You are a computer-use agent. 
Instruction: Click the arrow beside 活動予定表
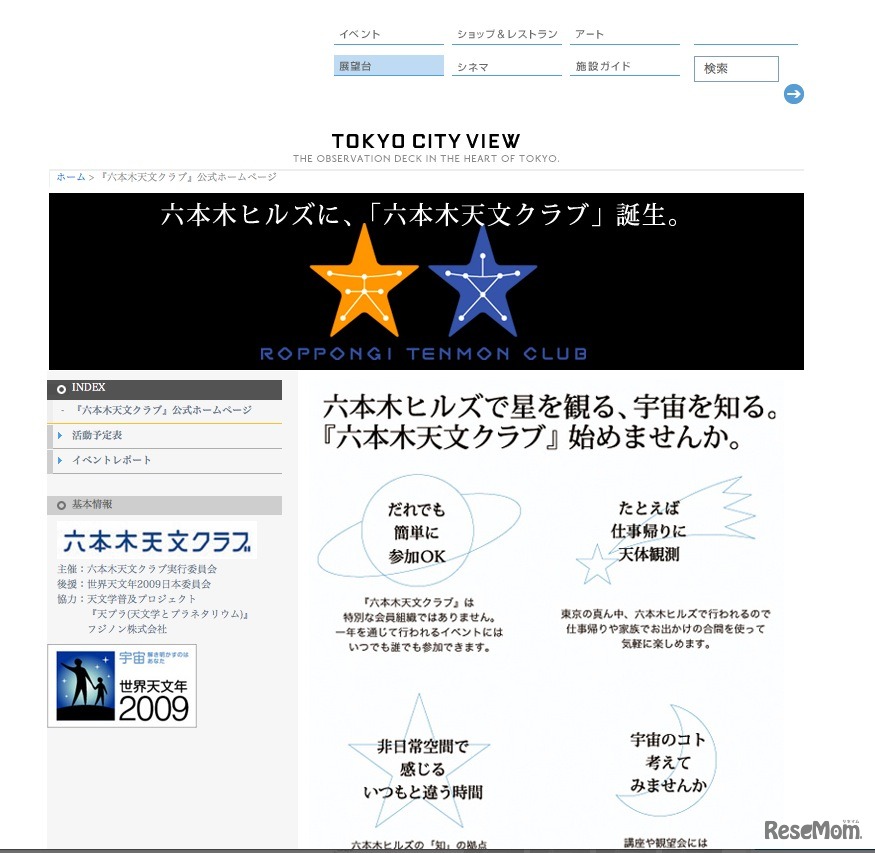[60, 435]
